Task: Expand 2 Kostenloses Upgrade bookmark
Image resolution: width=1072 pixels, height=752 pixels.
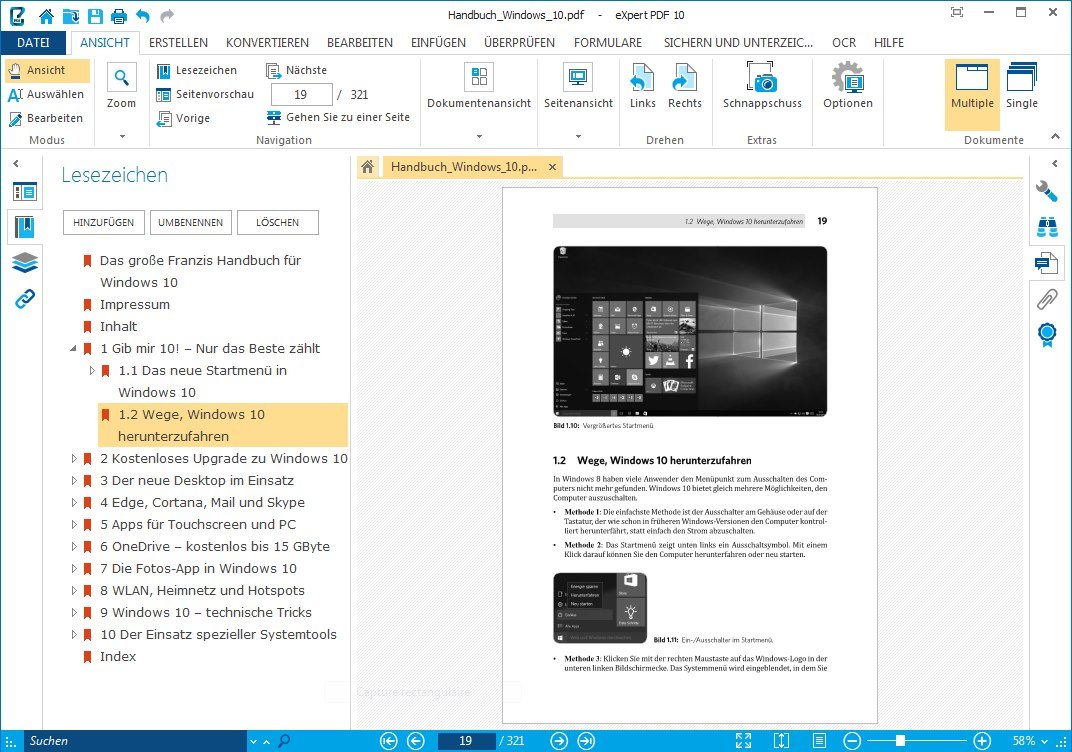Action: (74, 459)
